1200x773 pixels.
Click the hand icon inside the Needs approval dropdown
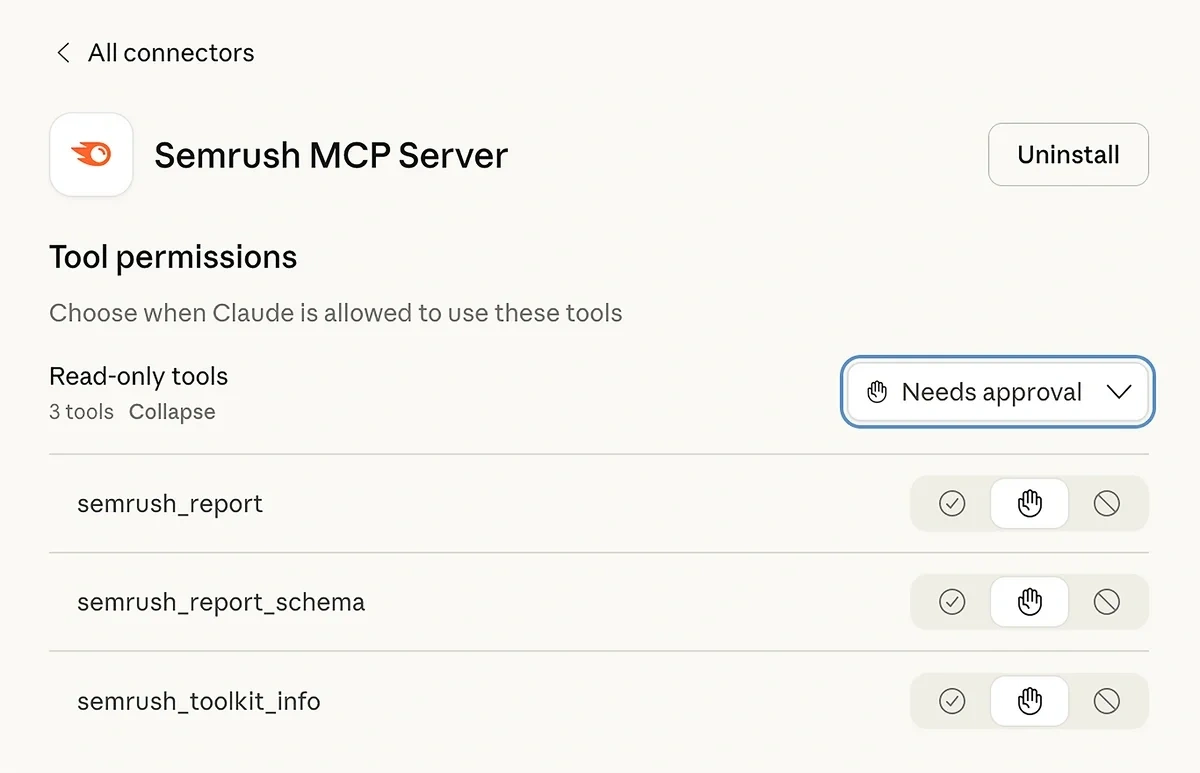[878, 392]
